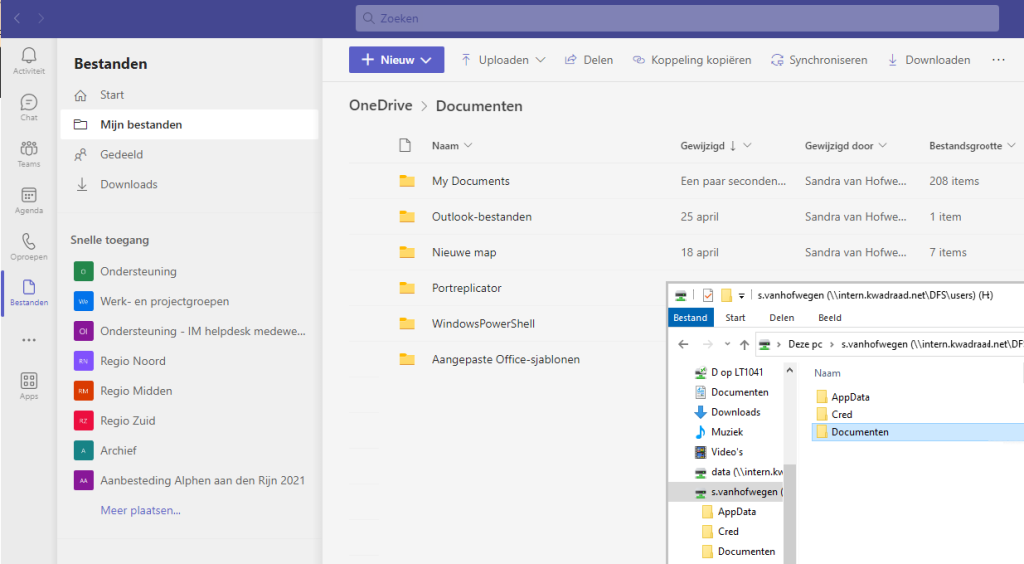This screenshot has height=564, width=1024.
Task: Select Muziek in Explorer tree
Action: [727, 432]
